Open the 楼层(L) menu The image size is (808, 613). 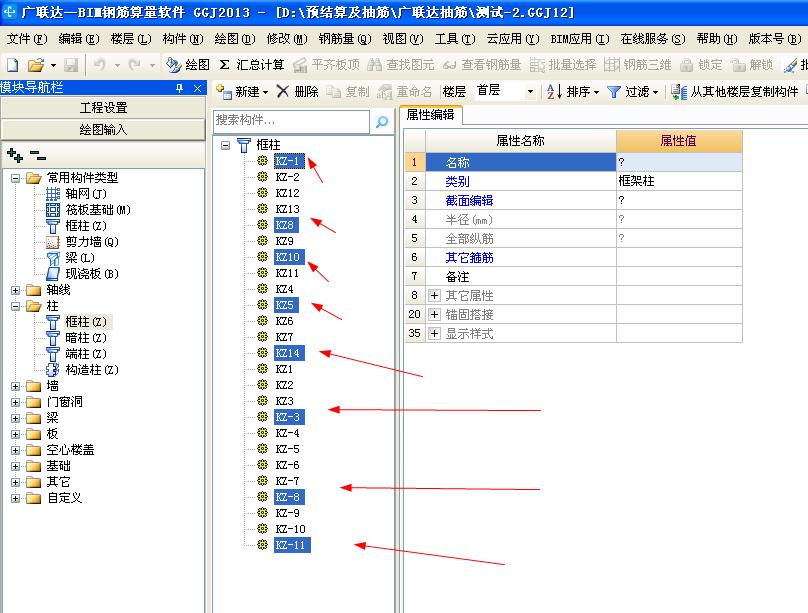(x=131, y=39)
